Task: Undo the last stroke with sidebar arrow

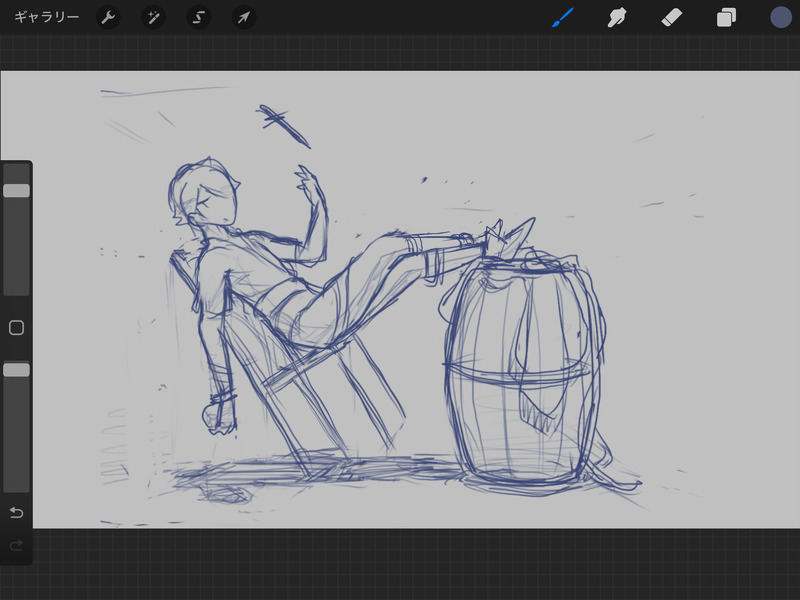Action: click(16, 512)
